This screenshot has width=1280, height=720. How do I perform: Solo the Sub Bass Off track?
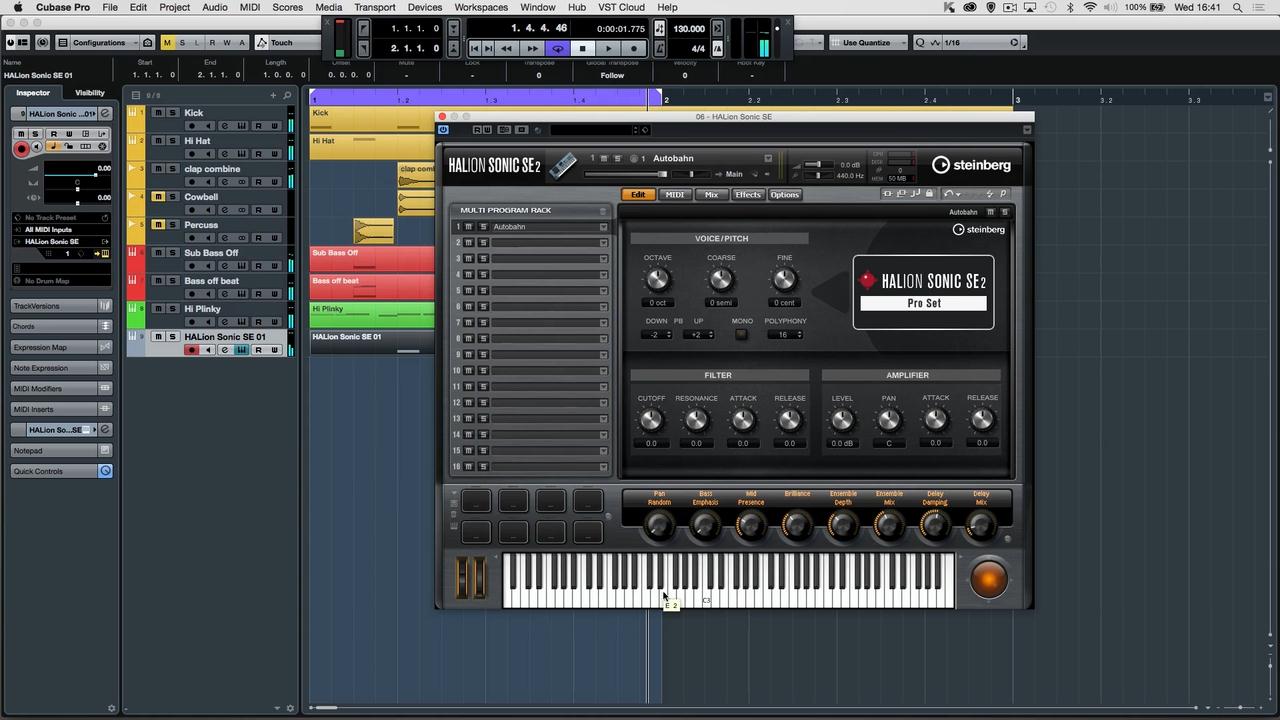point(172,253)
